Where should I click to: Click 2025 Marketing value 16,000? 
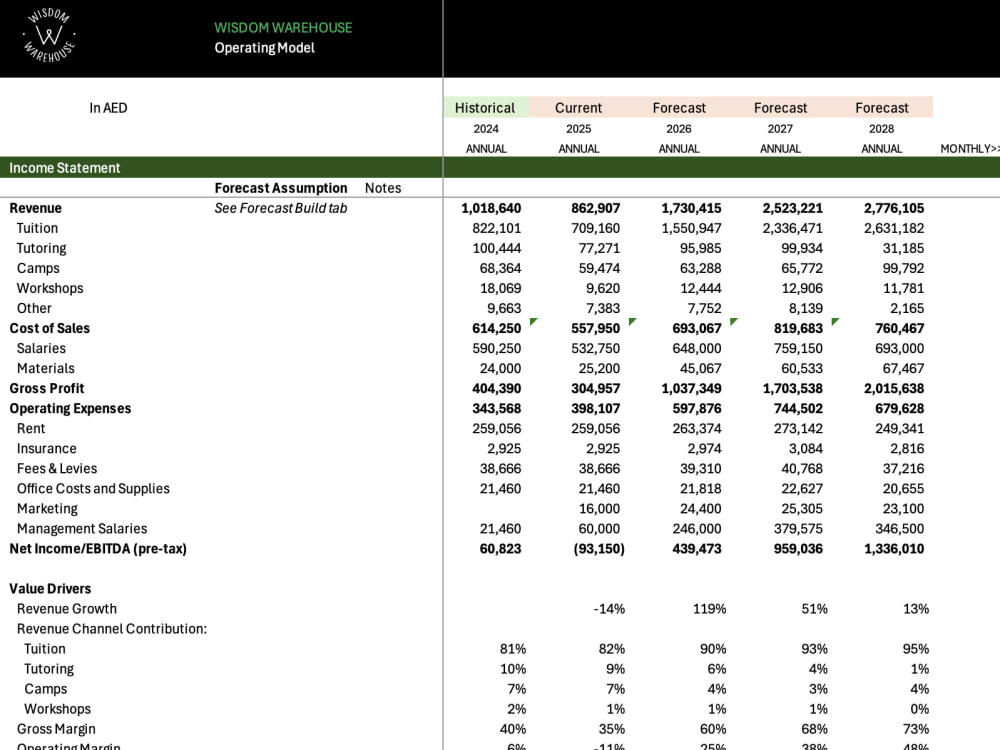click(x=599, y=509)
